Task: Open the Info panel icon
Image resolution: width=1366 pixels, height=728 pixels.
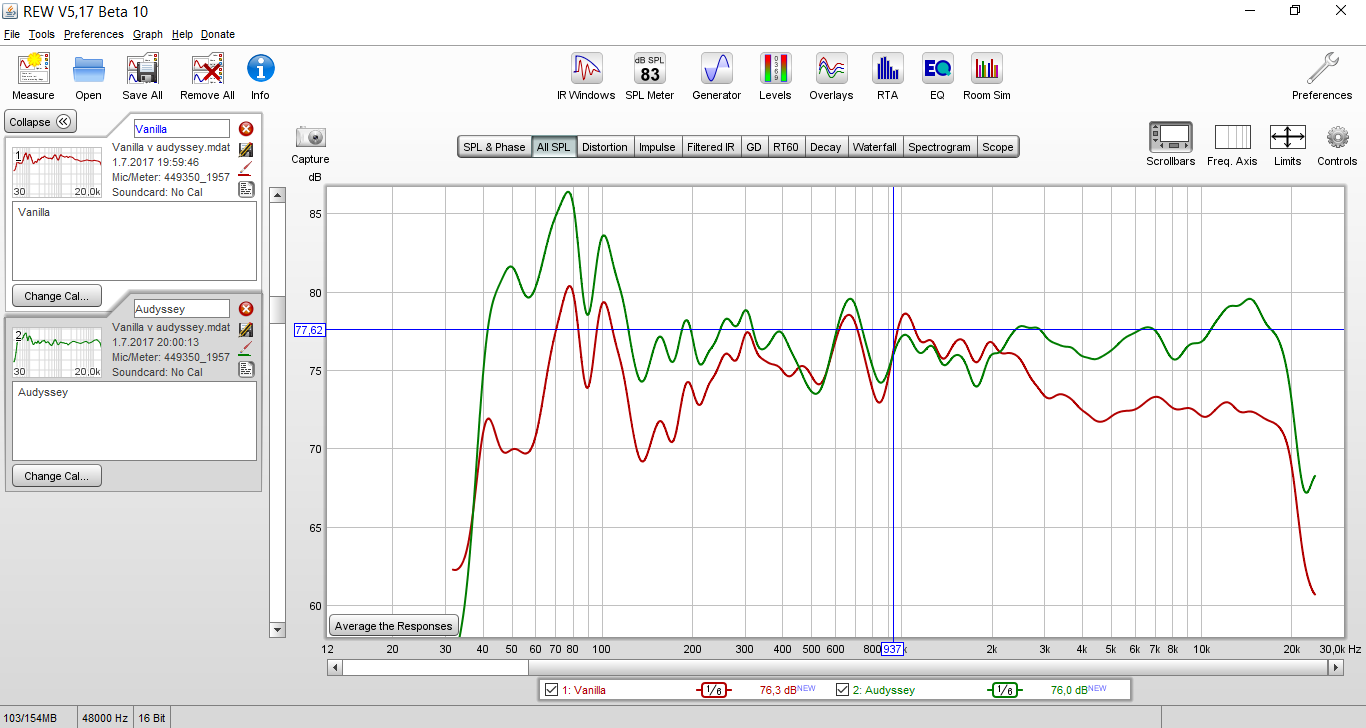Action: click(260, 69)
